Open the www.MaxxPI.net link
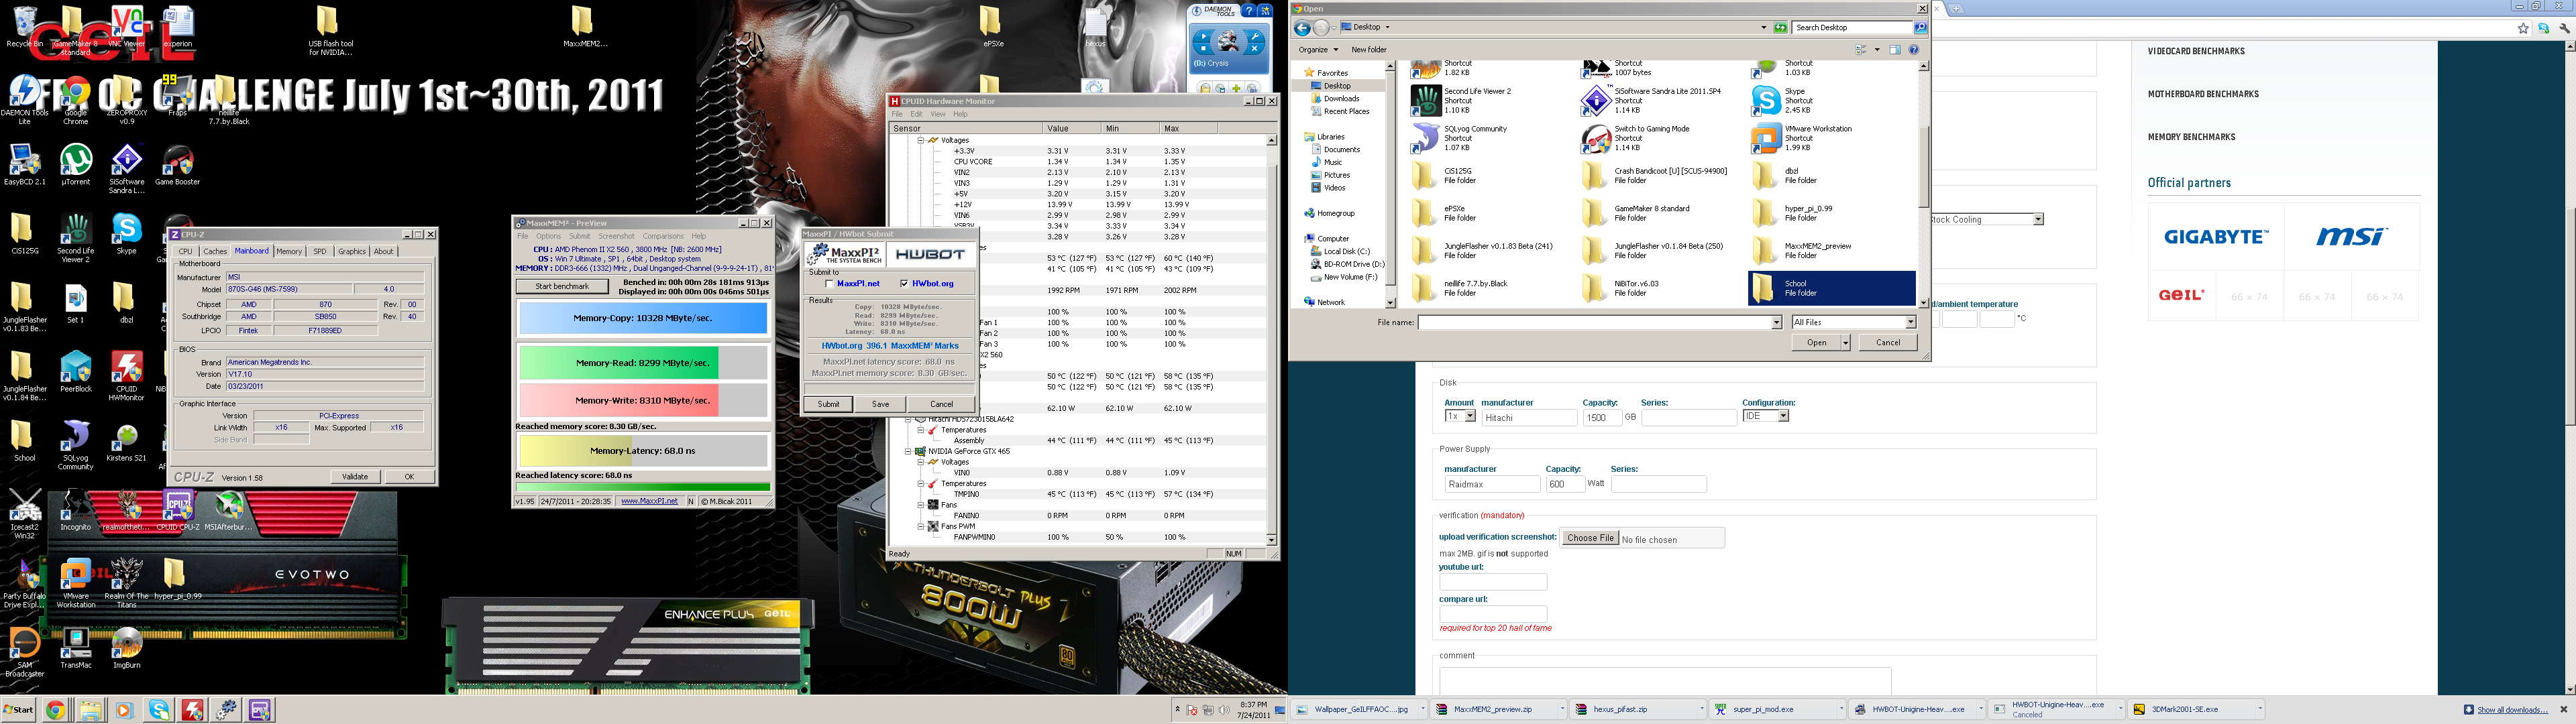 [x=649, y=502]
